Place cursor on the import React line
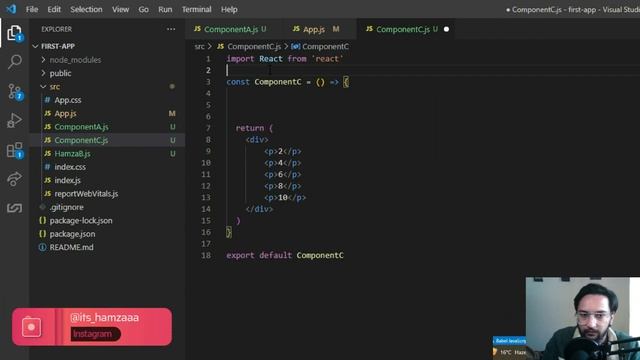 285,59
